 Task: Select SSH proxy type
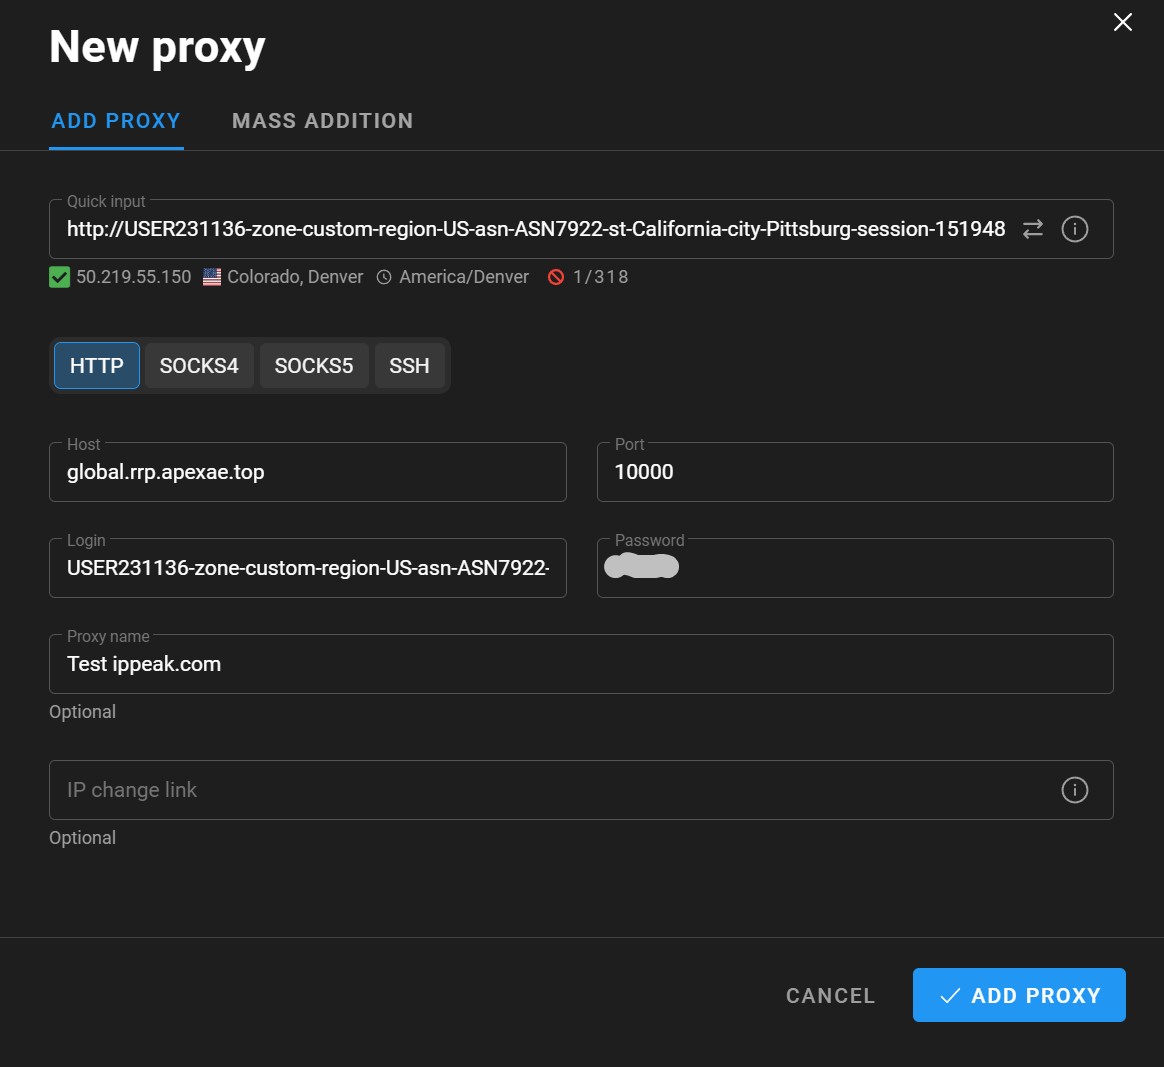pyautogui.click(x=409, y=365)
